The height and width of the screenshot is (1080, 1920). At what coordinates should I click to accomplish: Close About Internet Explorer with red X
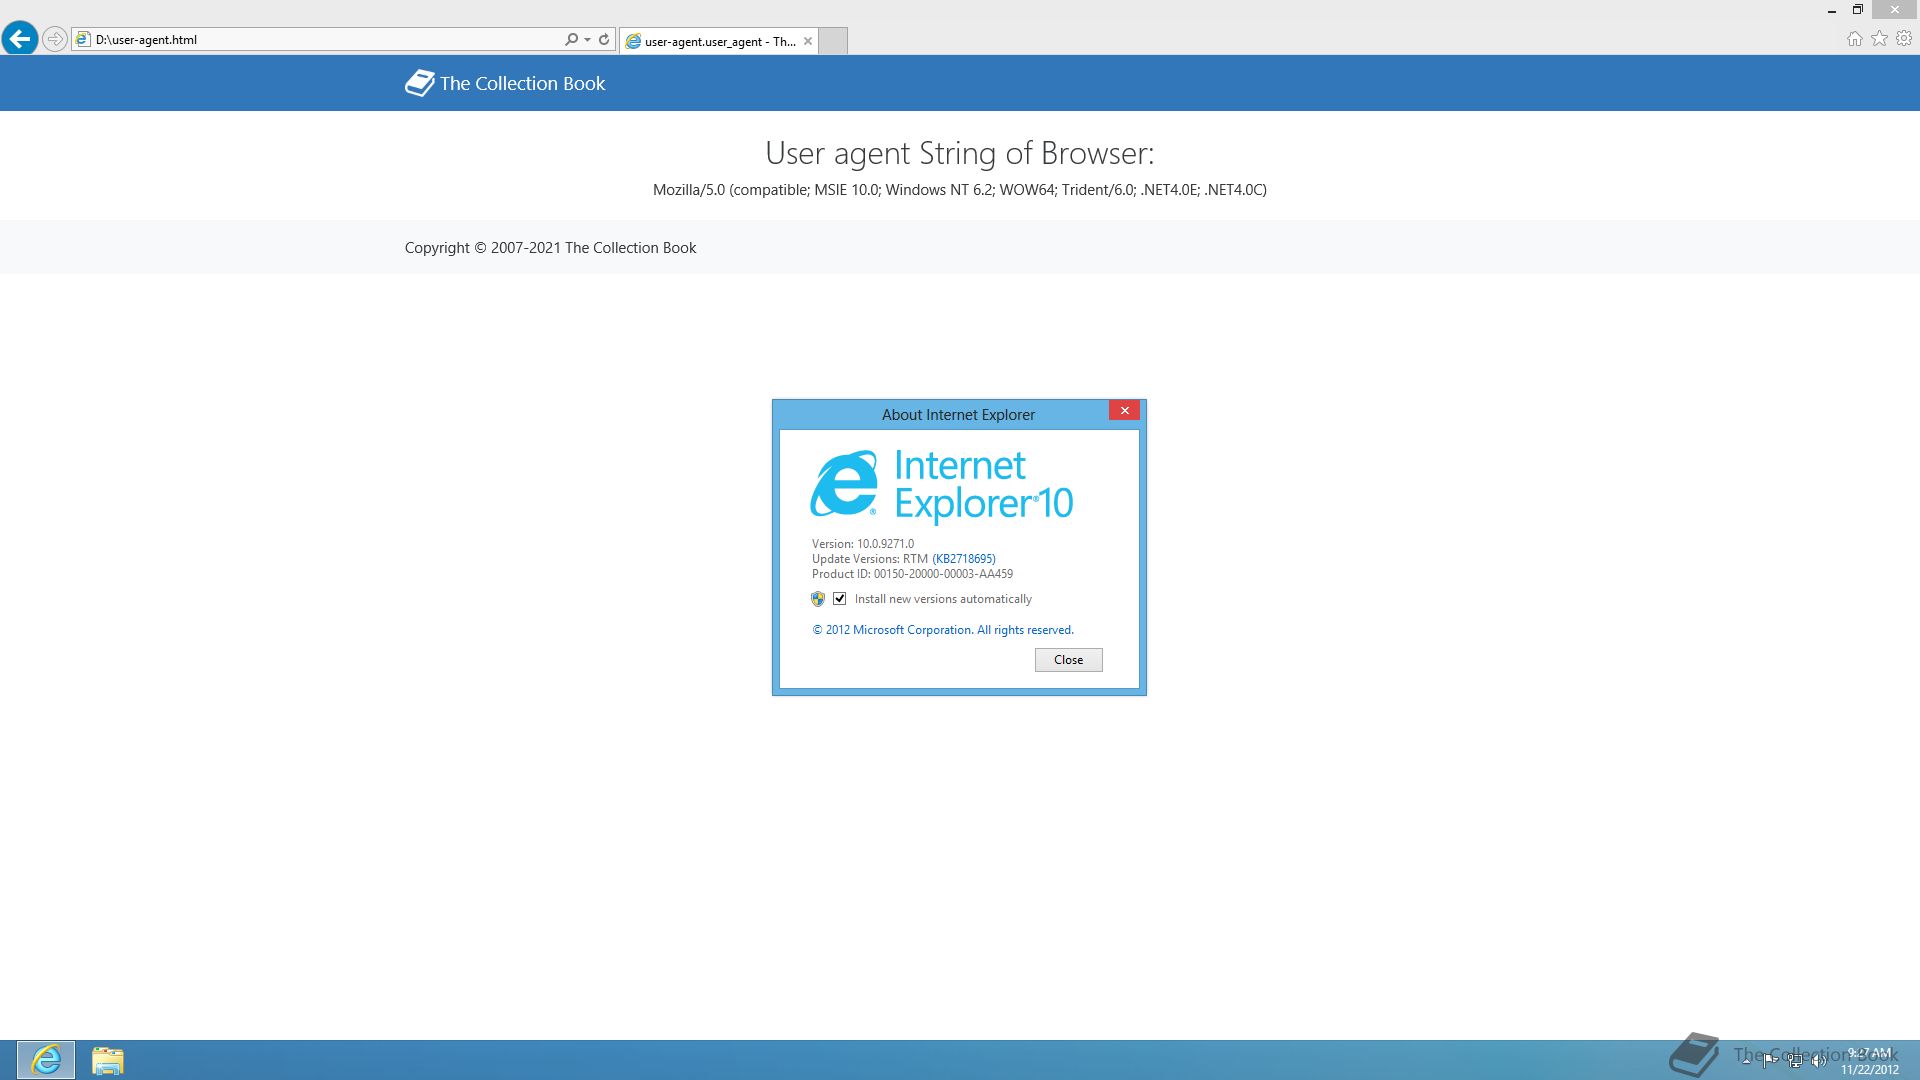(1124, 411)
